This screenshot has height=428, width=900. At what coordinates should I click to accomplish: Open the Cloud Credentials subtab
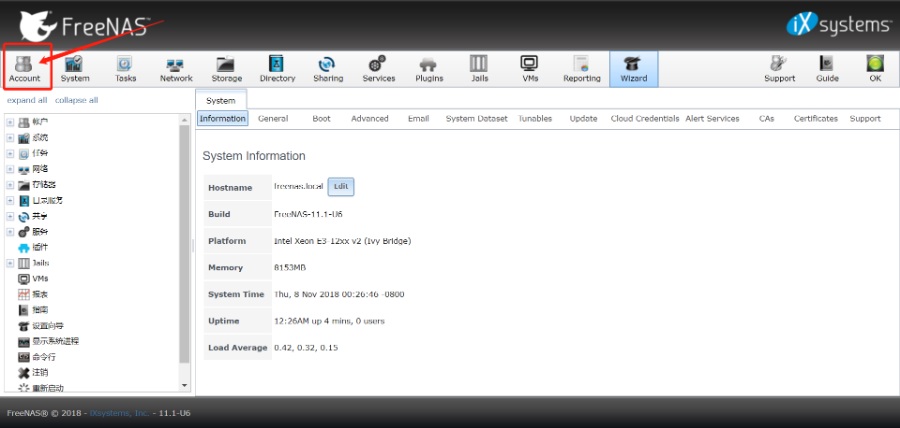645,118
